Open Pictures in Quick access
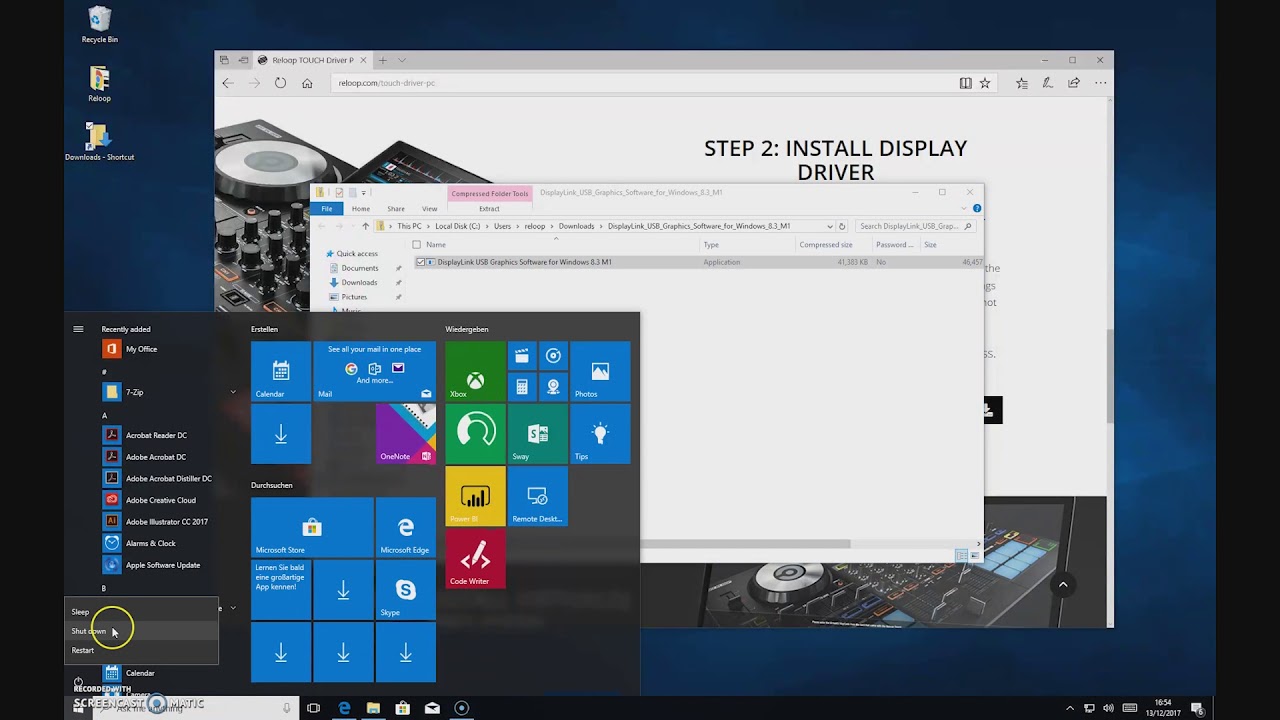The height and width of the screenshot is (720, 1280). pos(354,297)
